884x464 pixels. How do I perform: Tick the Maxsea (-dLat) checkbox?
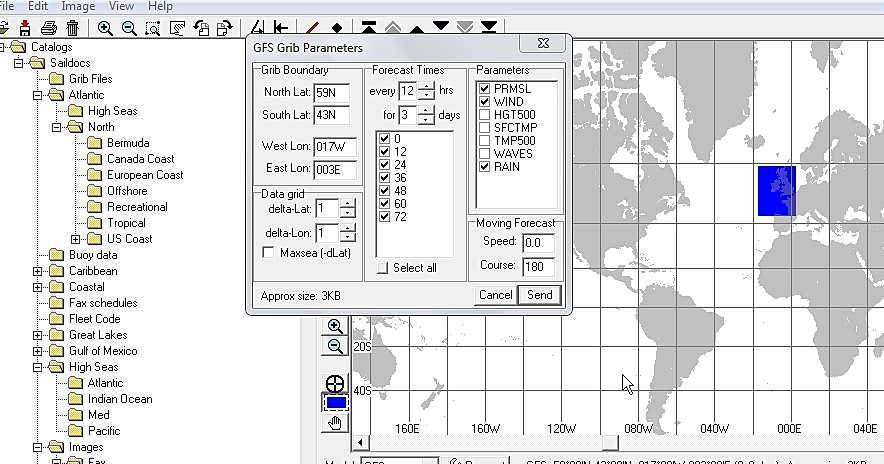pyautogui.click(x=268, y=253)
